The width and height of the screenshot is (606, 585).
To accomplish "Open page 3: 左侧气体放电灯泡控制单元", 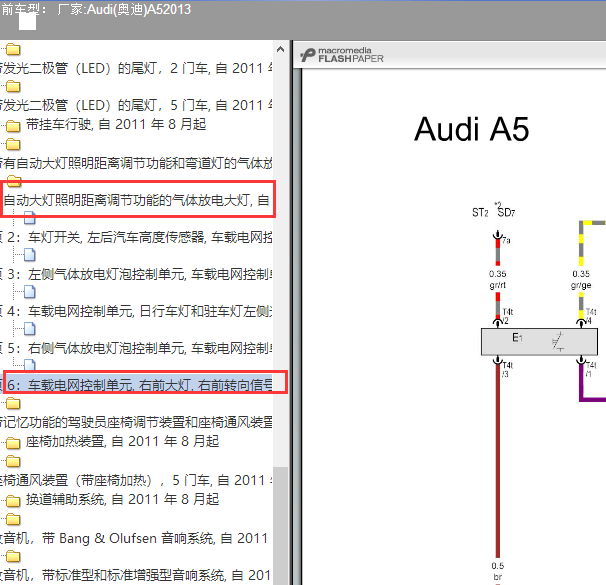I will coord(136,274).
